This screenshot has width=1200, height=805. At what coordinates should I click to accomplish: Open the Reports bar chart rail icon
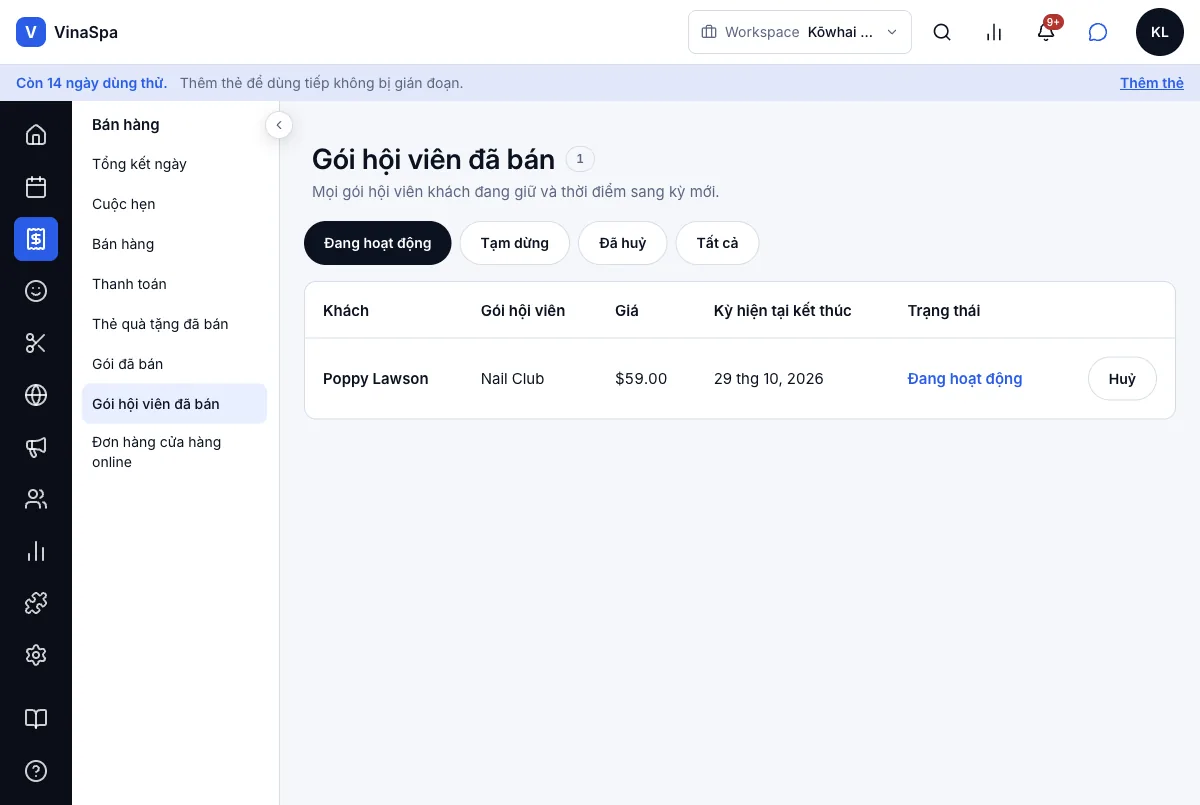(x=36, y=551)
